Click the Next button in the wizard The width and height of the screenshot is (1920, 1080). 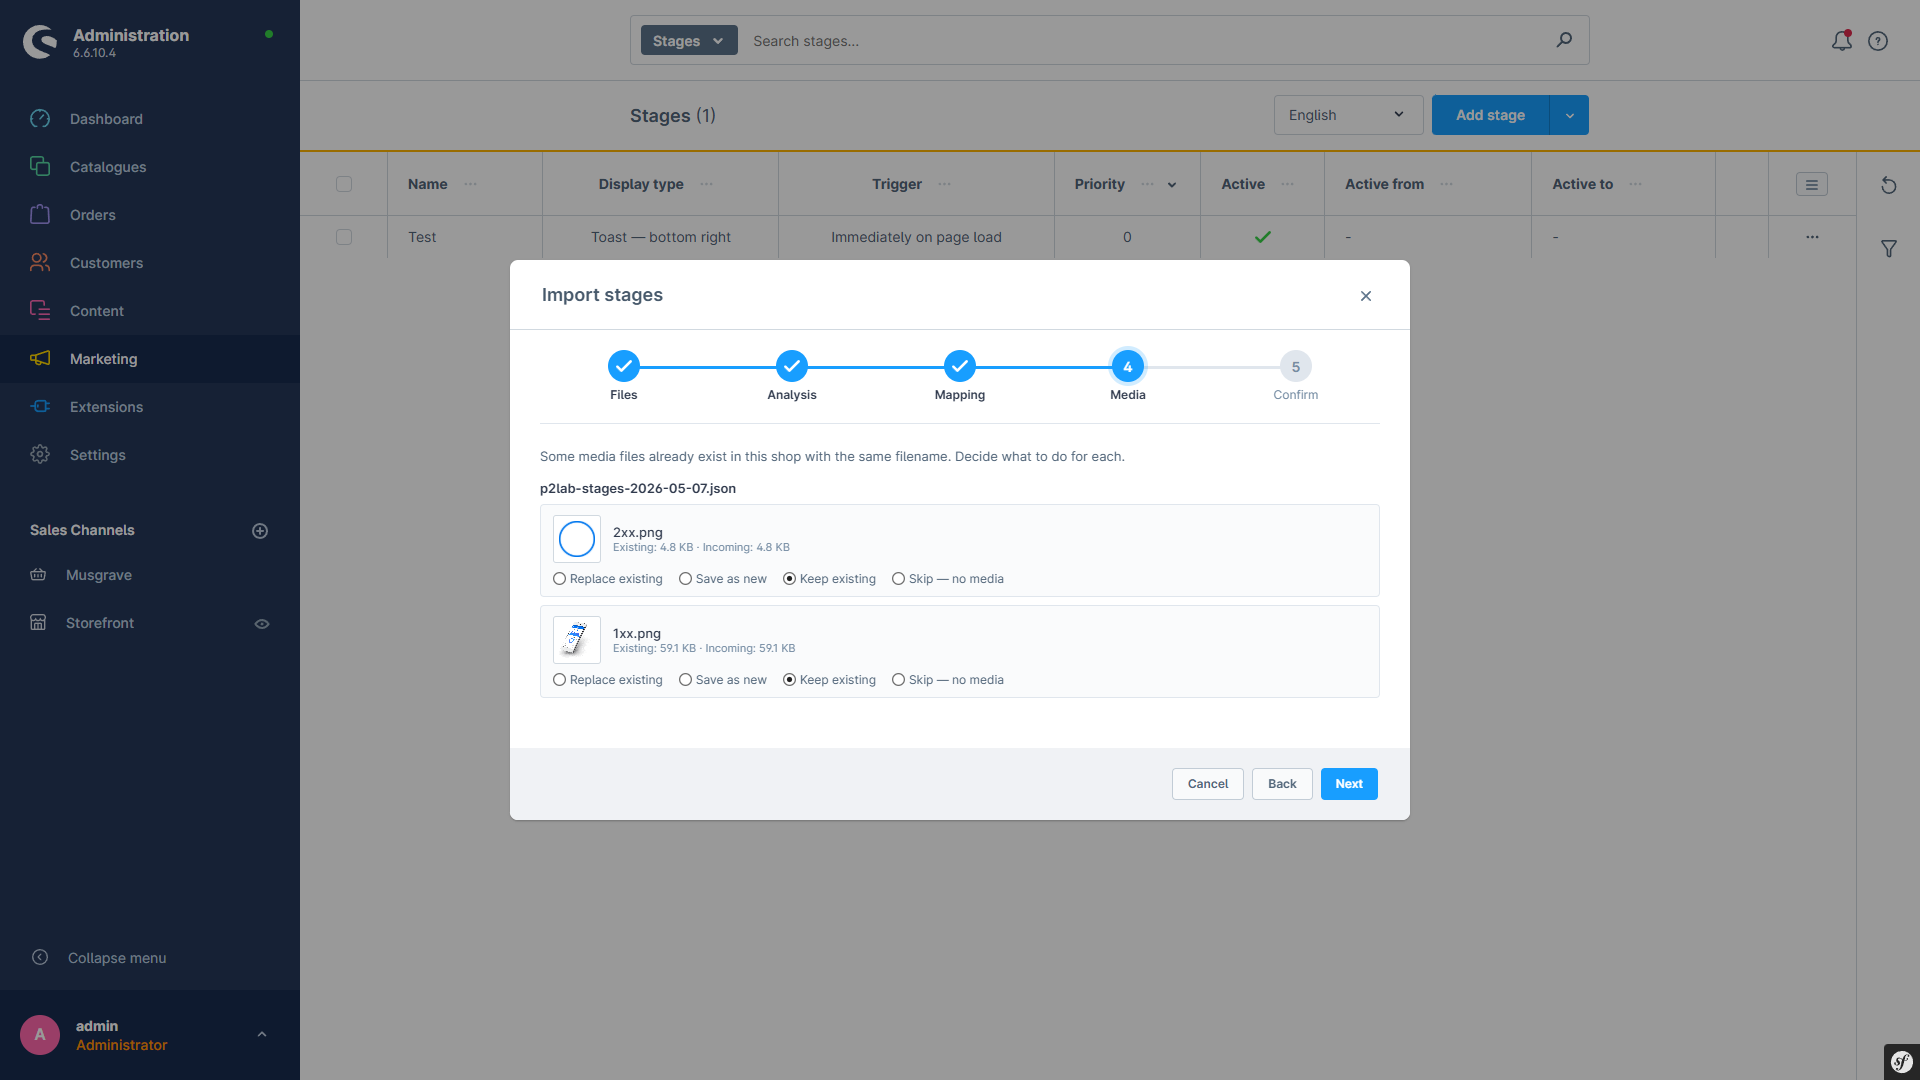pos(1349,784)
